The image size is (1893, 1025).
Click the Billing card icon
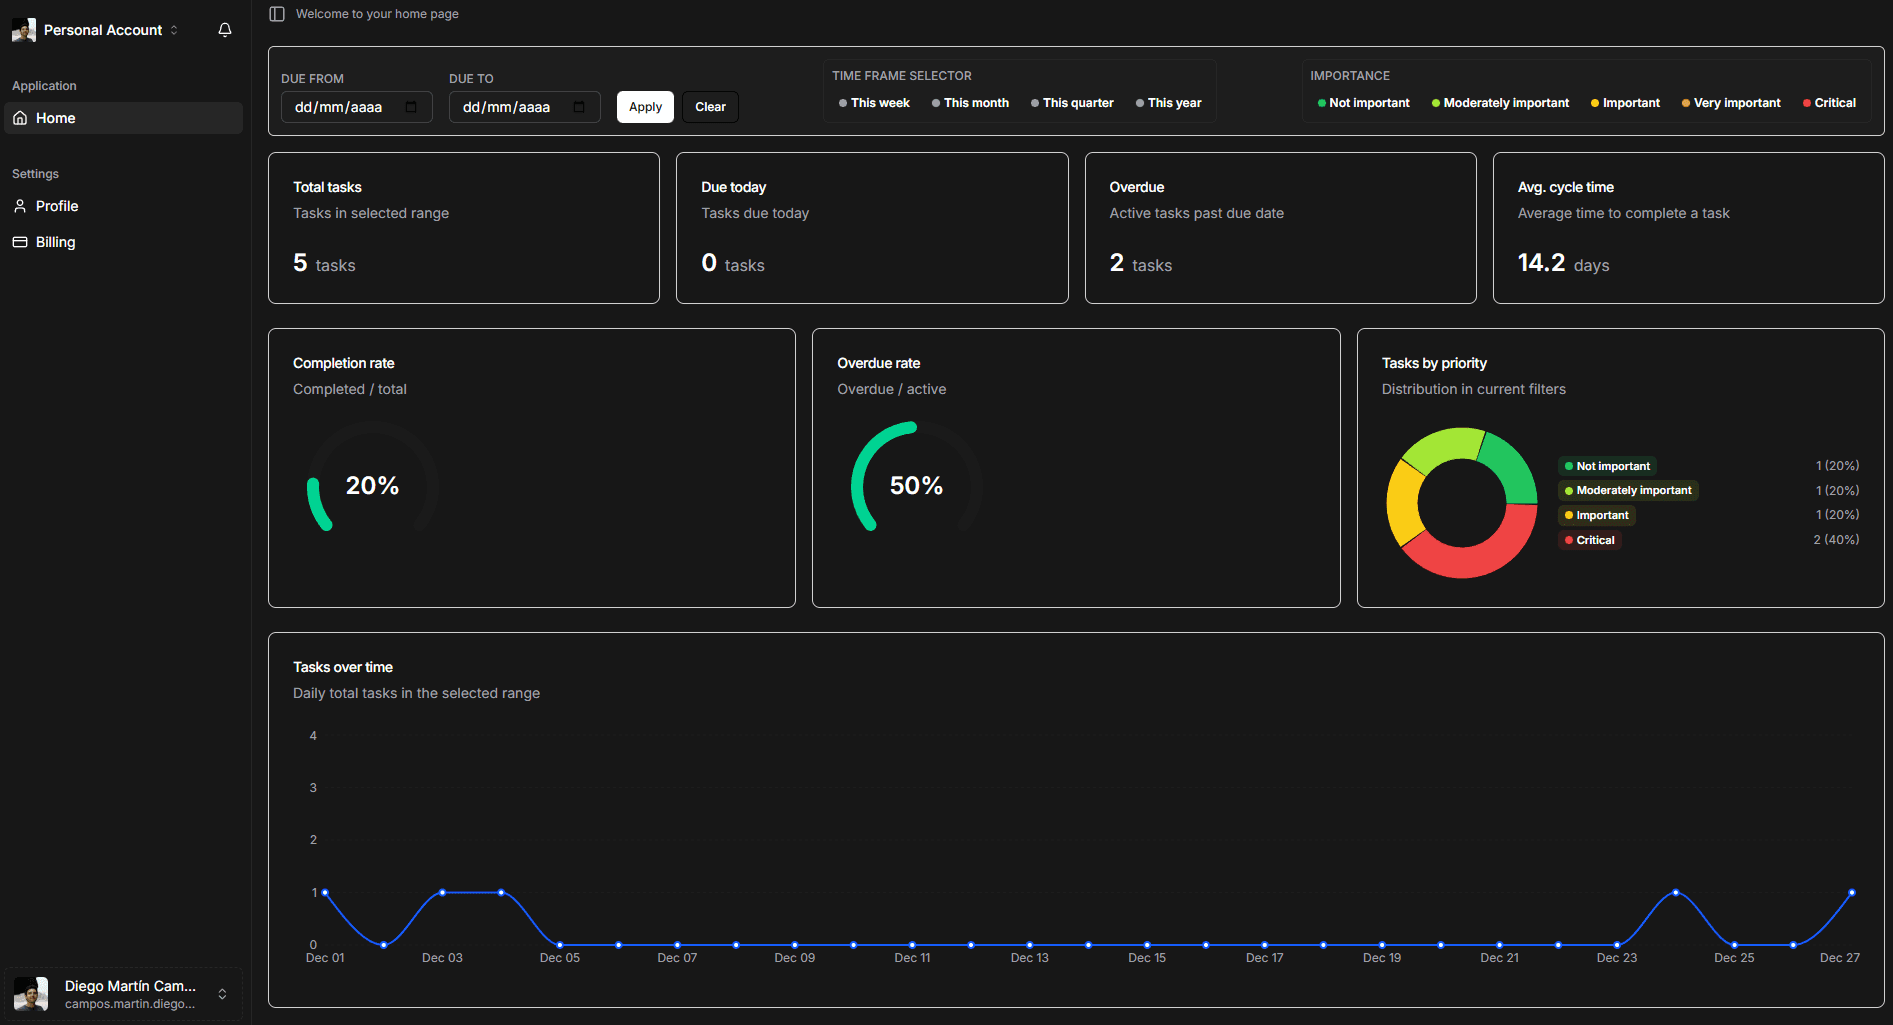coord(20,242)
